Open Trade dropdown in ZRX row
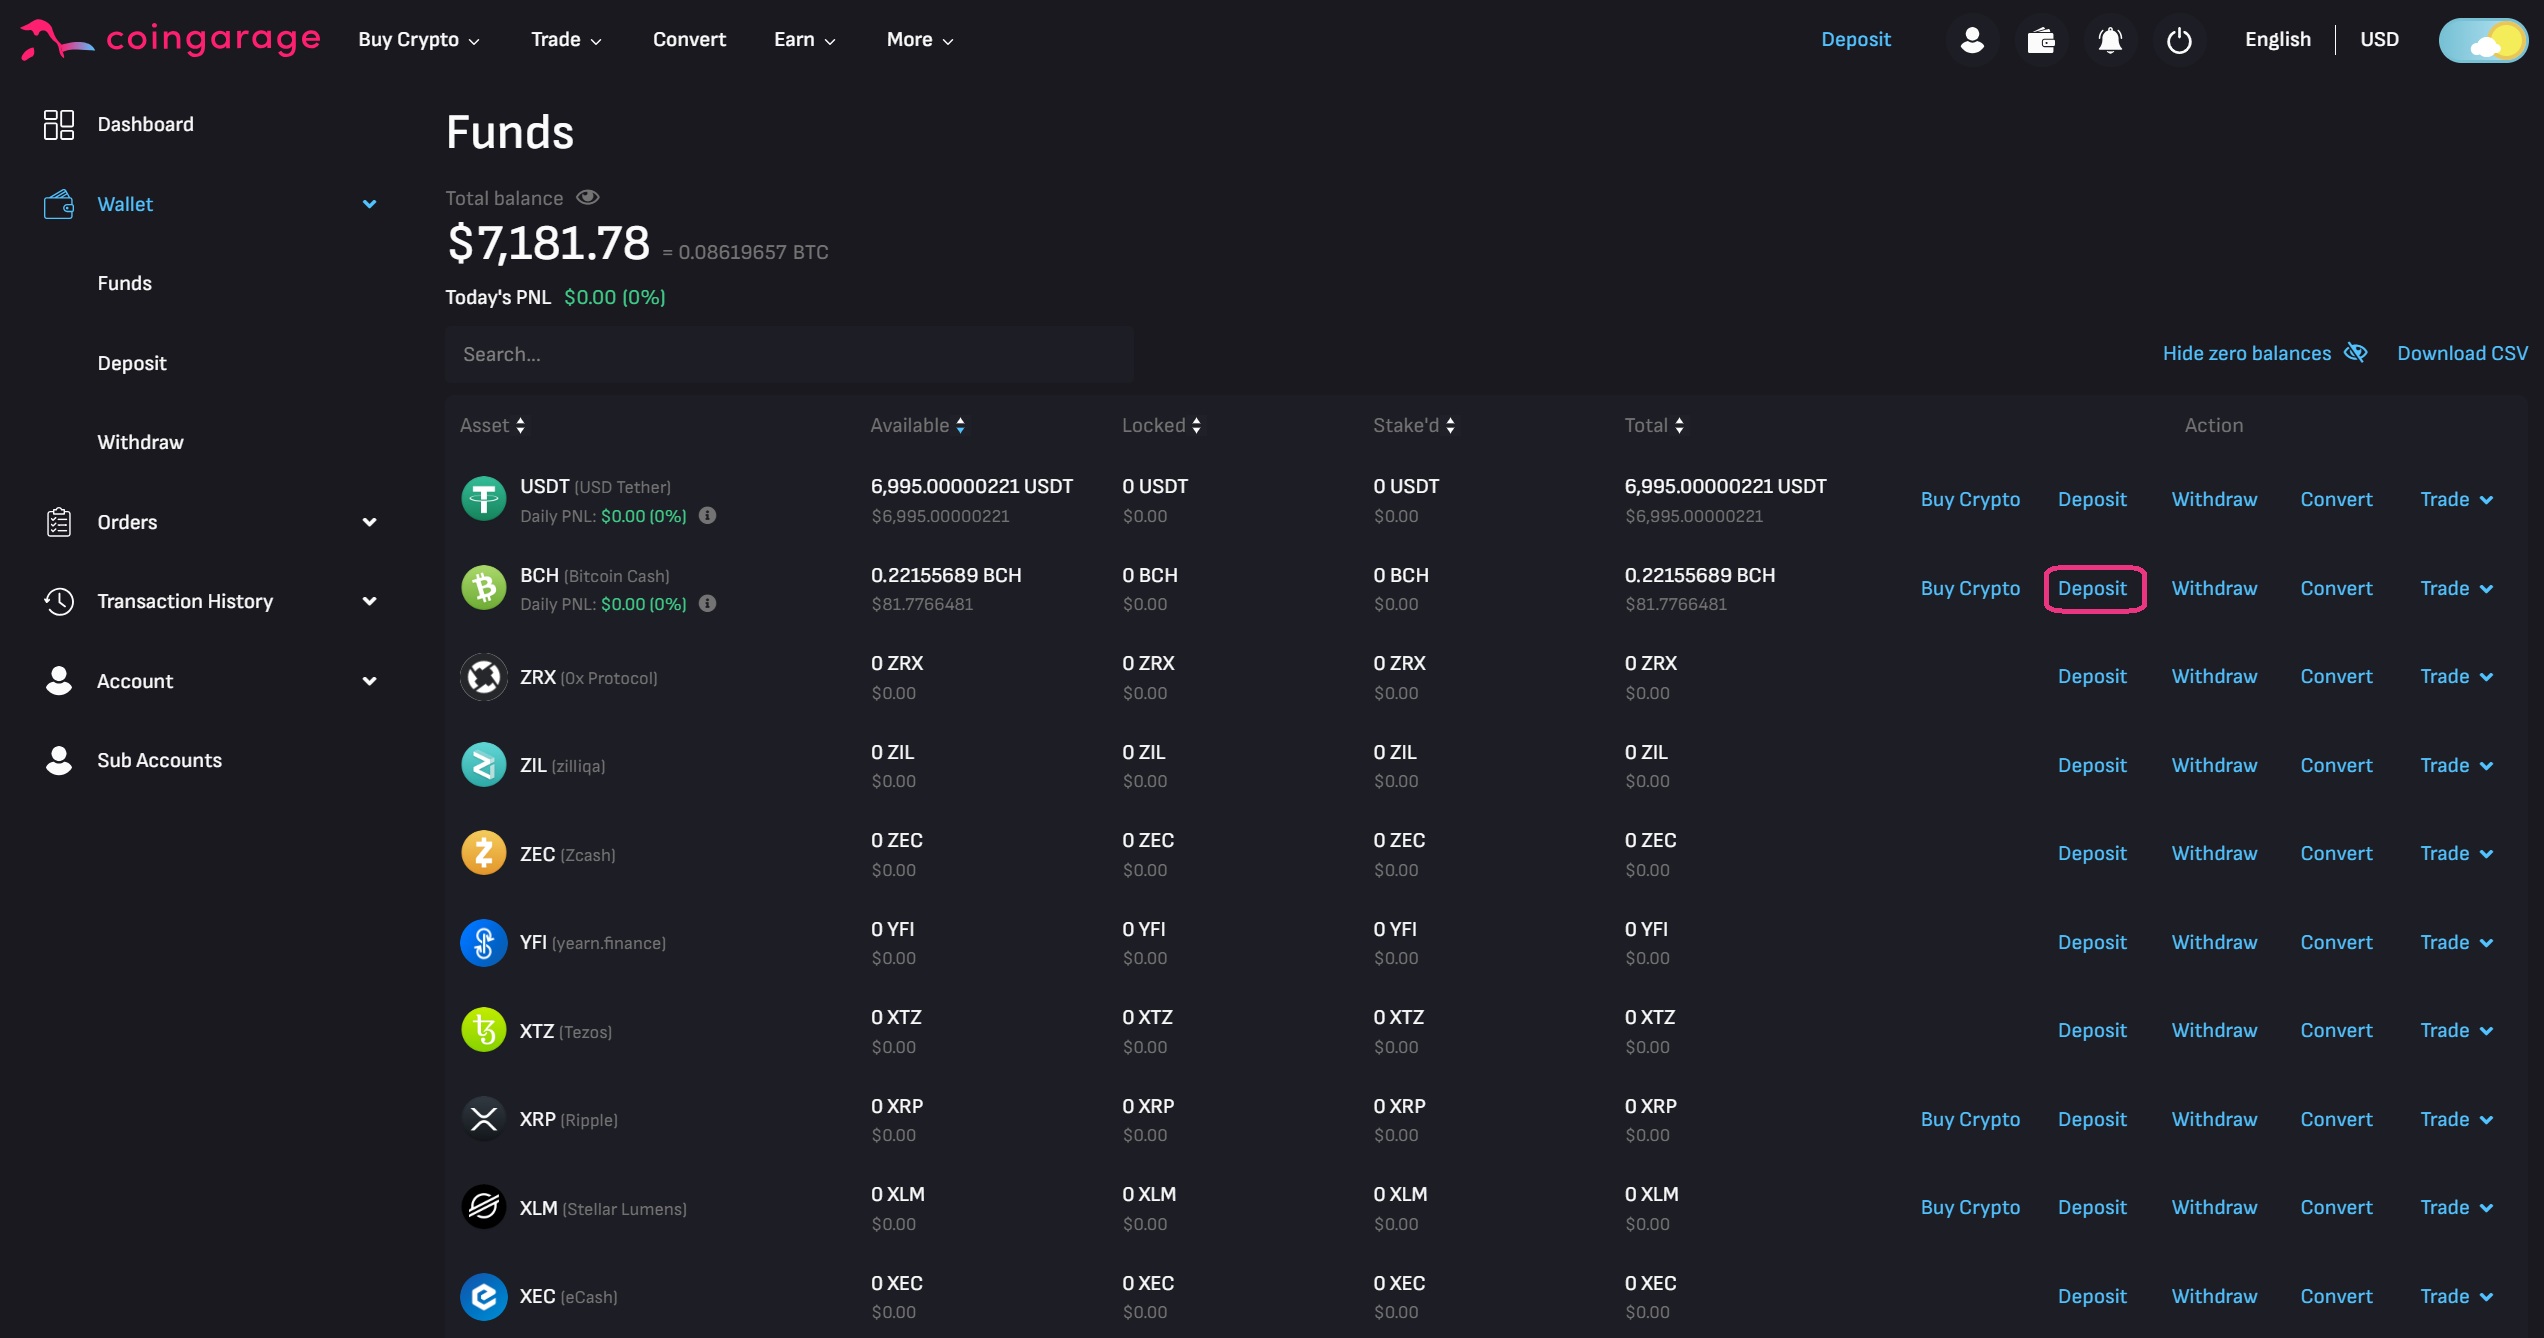The image size is (2544, 1338). click(x=2456, y=677)
